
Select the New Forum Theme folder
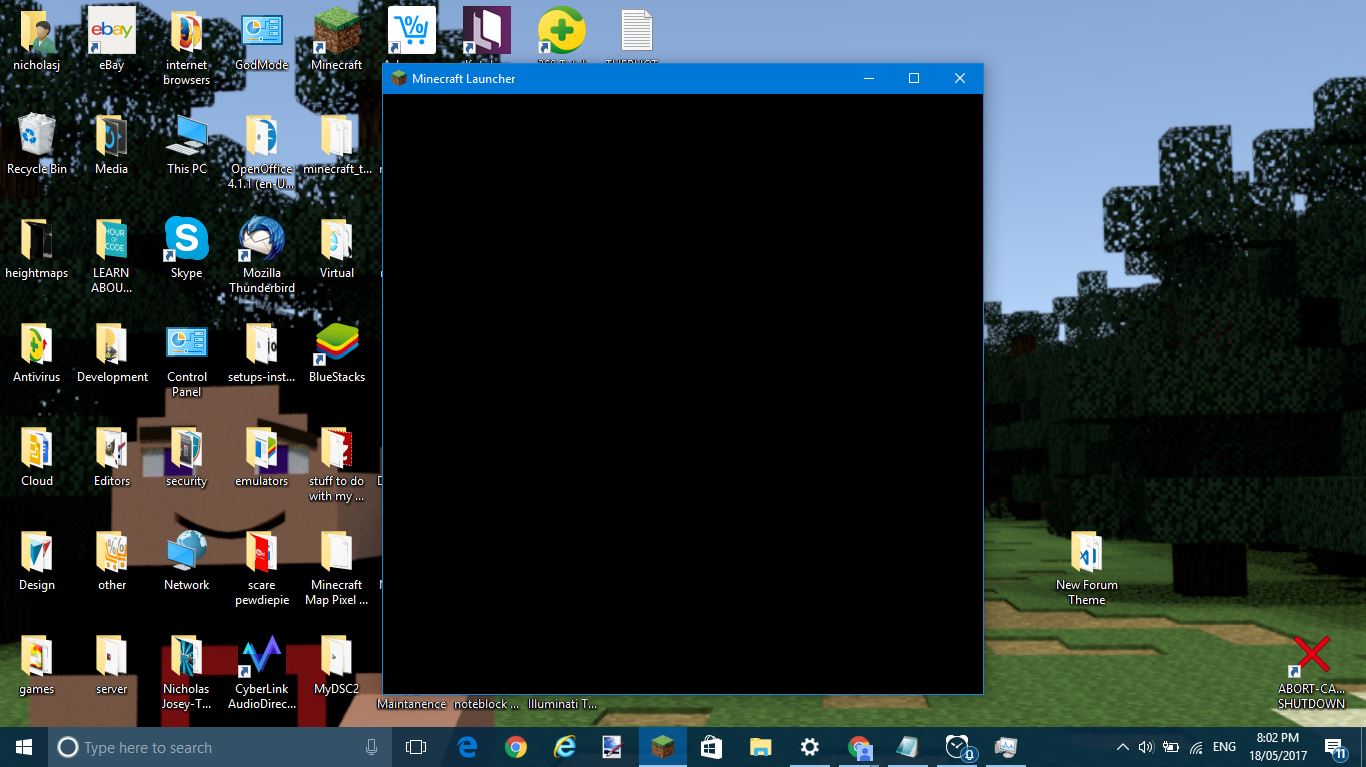(x=1086, y=553)
